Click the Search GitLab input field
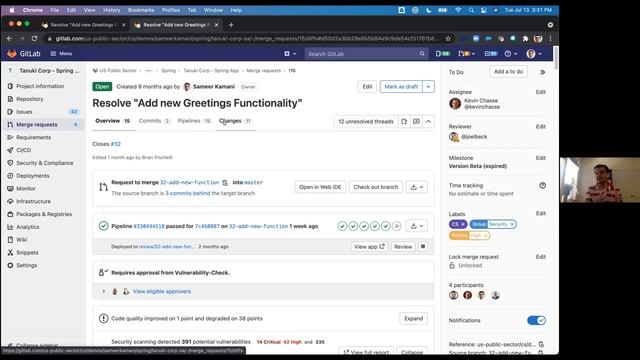The image size is (640, 360). tap(366, 53)
